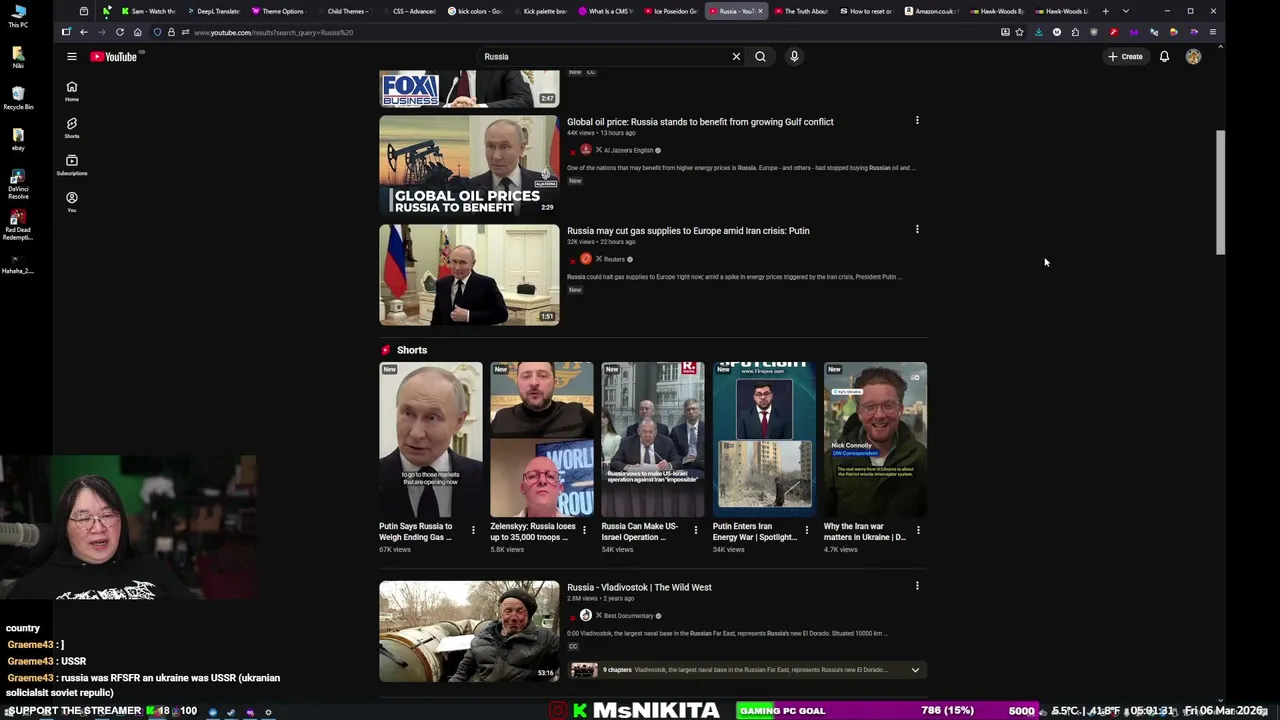
Task: Open the account avatar menu
Action: (x=1193, y=57)
